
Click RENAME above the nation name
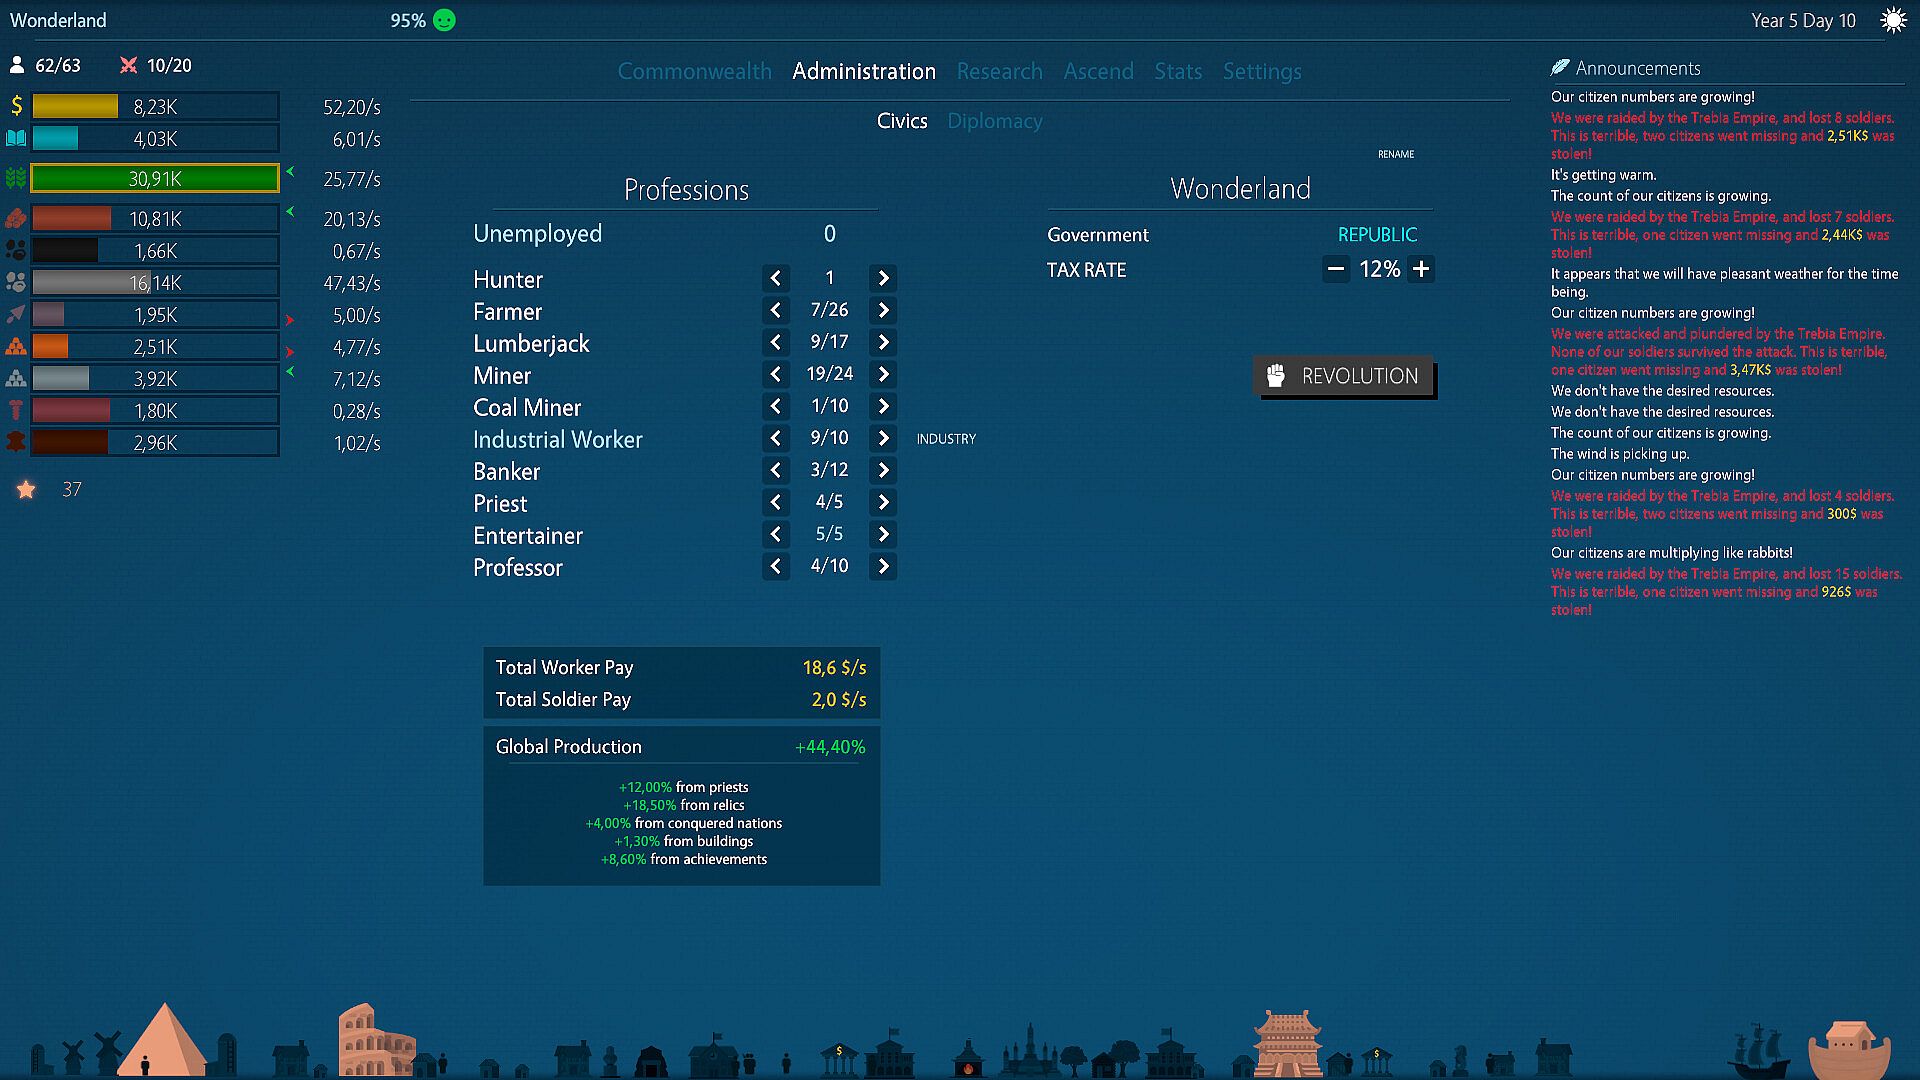coord(1395,154)
